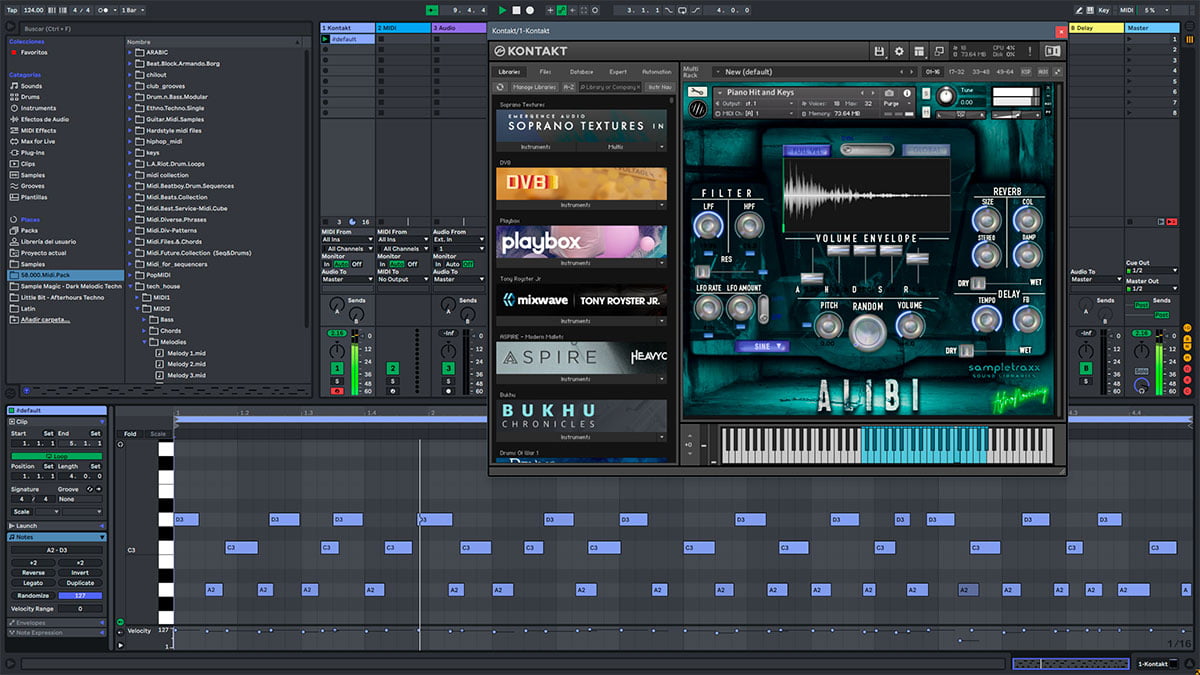Expand the chilout folder

point(131,74)
